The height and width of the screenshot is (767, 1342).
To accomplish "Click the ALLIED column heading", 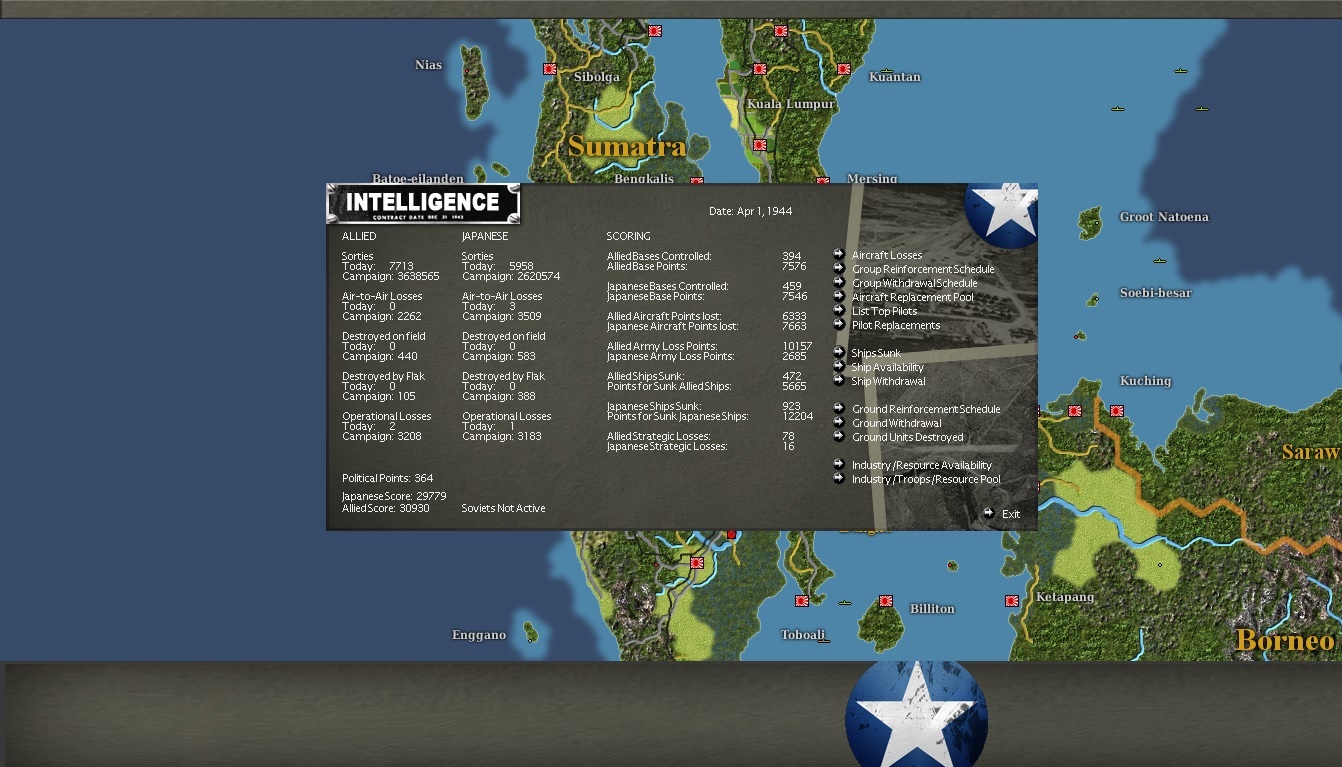I will [x=359, y=236].
